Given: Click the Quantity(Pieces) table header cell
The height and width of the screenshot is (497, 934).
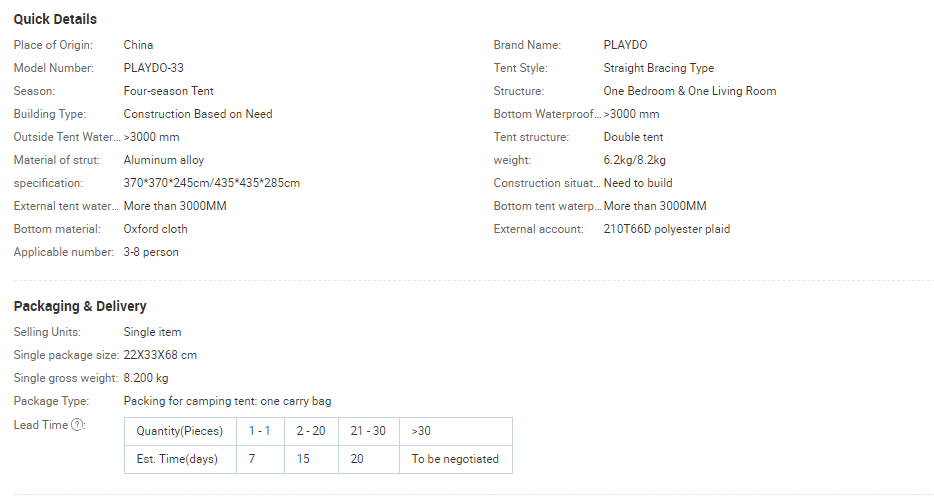Looking at the screenshot, I should (x=180, y=431).
